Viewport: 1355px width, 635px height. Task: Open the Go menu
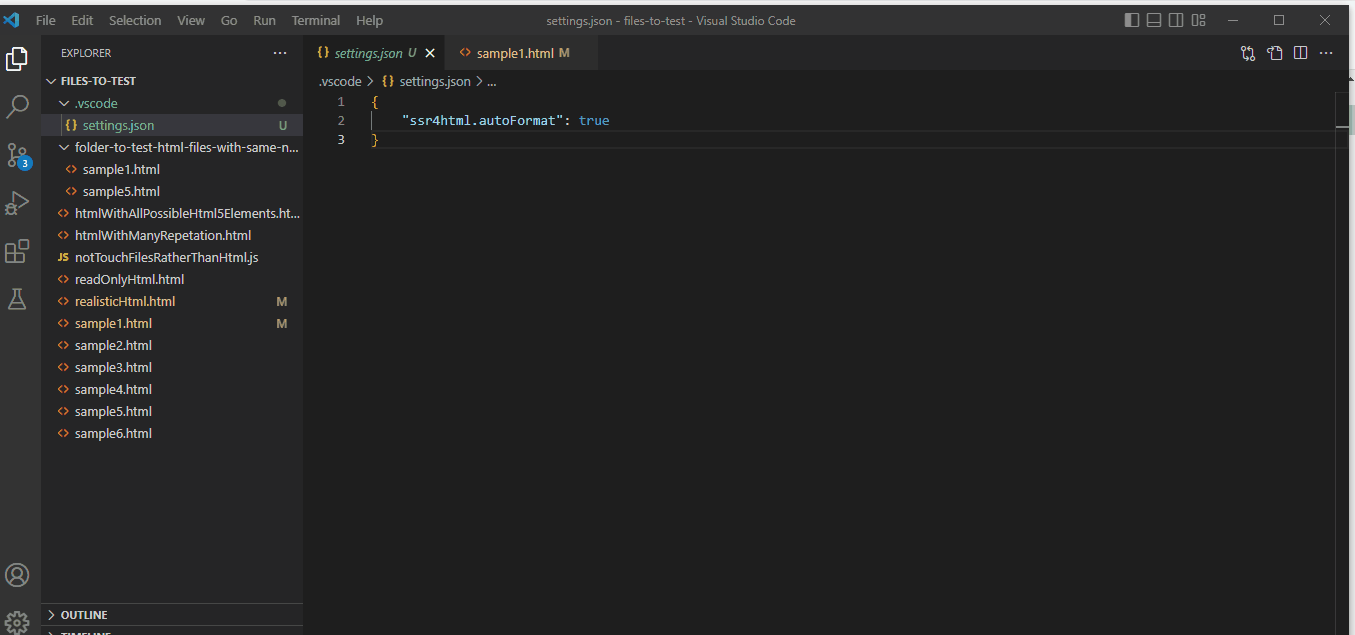(x=229, y=20)
